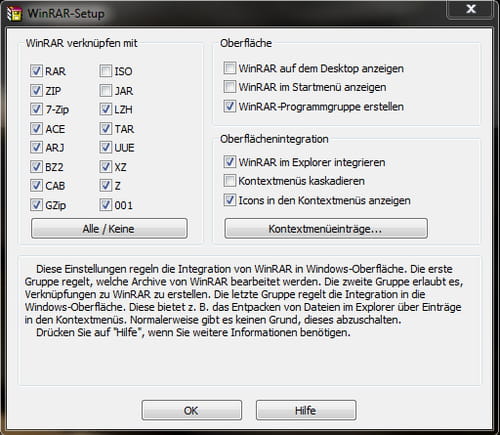Disable the CAB file association
This screenshot has width=500, height=435.
(36, 185)
